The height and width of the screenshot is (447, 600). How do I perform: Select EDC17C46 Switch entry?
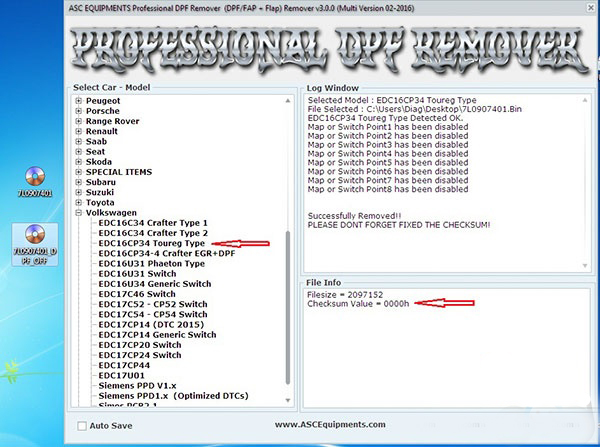tap(137, 294)
